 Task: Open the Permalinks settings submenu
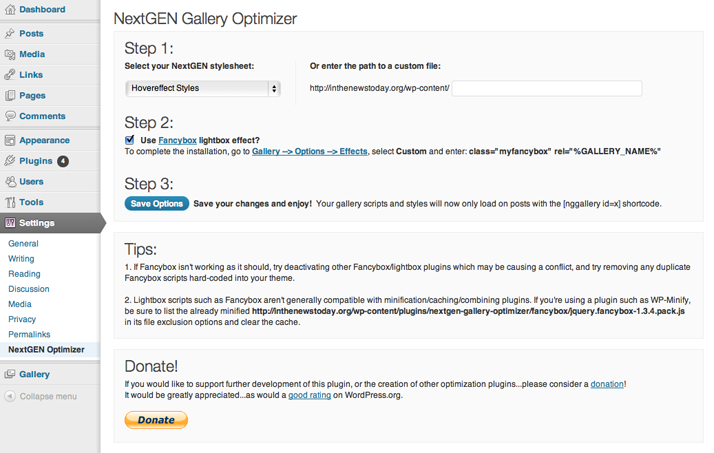(29, 334)
